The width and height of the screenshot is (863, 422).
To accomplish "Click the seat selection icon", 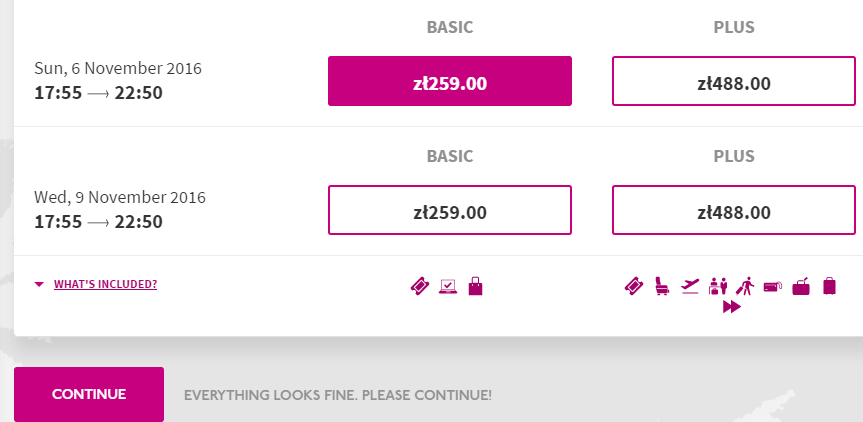I will pos(661,286).
